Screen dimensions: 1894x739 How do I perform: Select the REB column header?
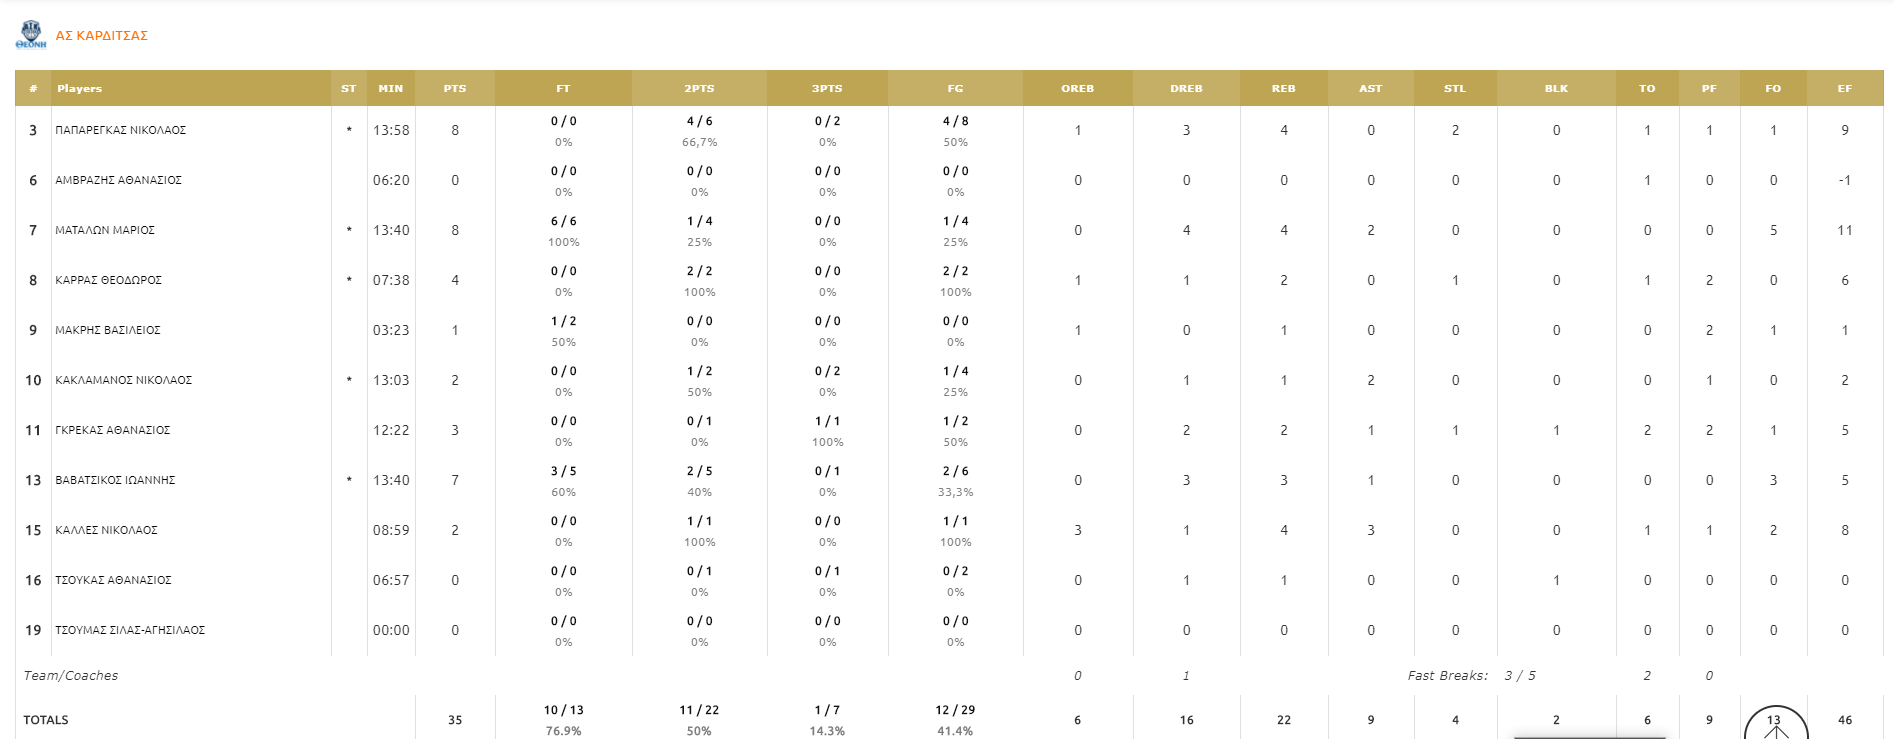coord(1283,89)
